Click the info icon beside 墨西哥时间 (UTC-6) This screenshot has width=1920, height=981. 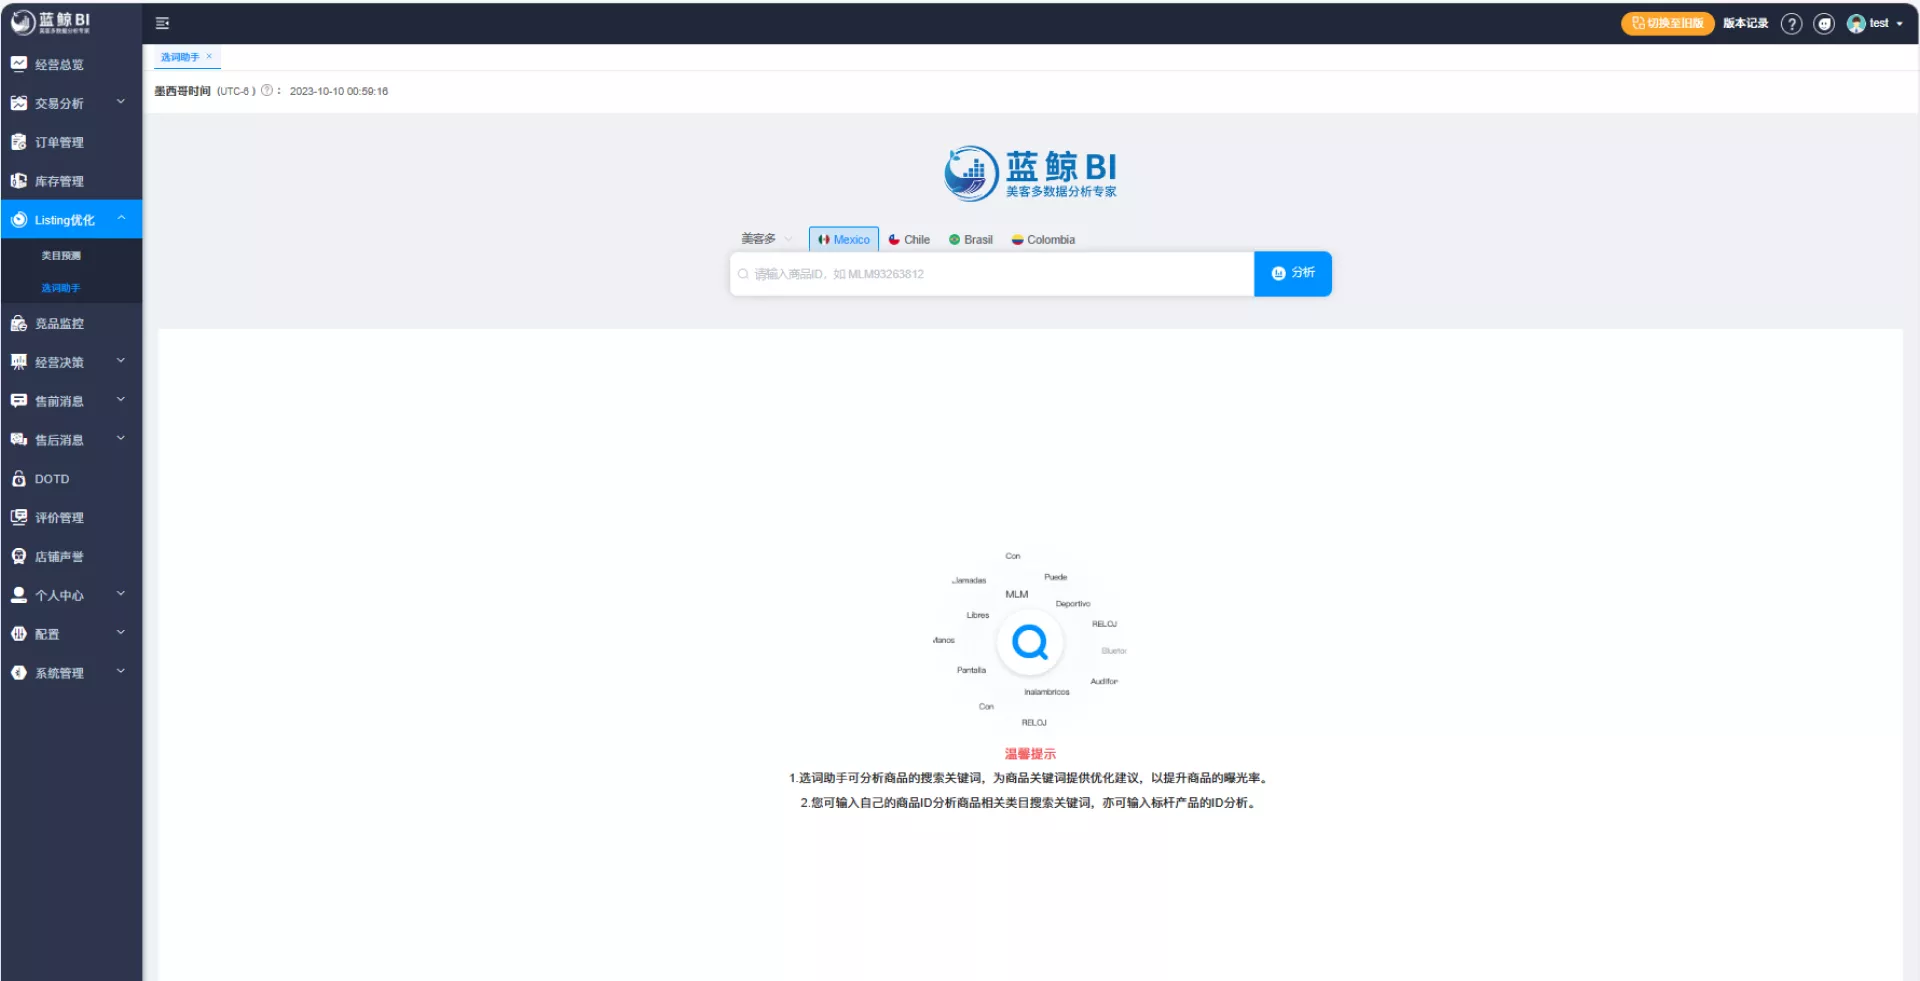pyautogui.click(x=267, y=90)
